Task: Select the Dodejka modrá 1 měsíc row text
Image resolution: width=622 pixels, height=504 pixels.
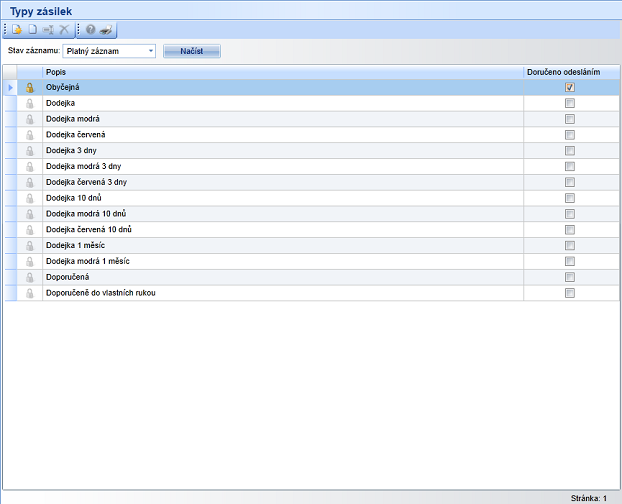Action: tap(88, 261)
